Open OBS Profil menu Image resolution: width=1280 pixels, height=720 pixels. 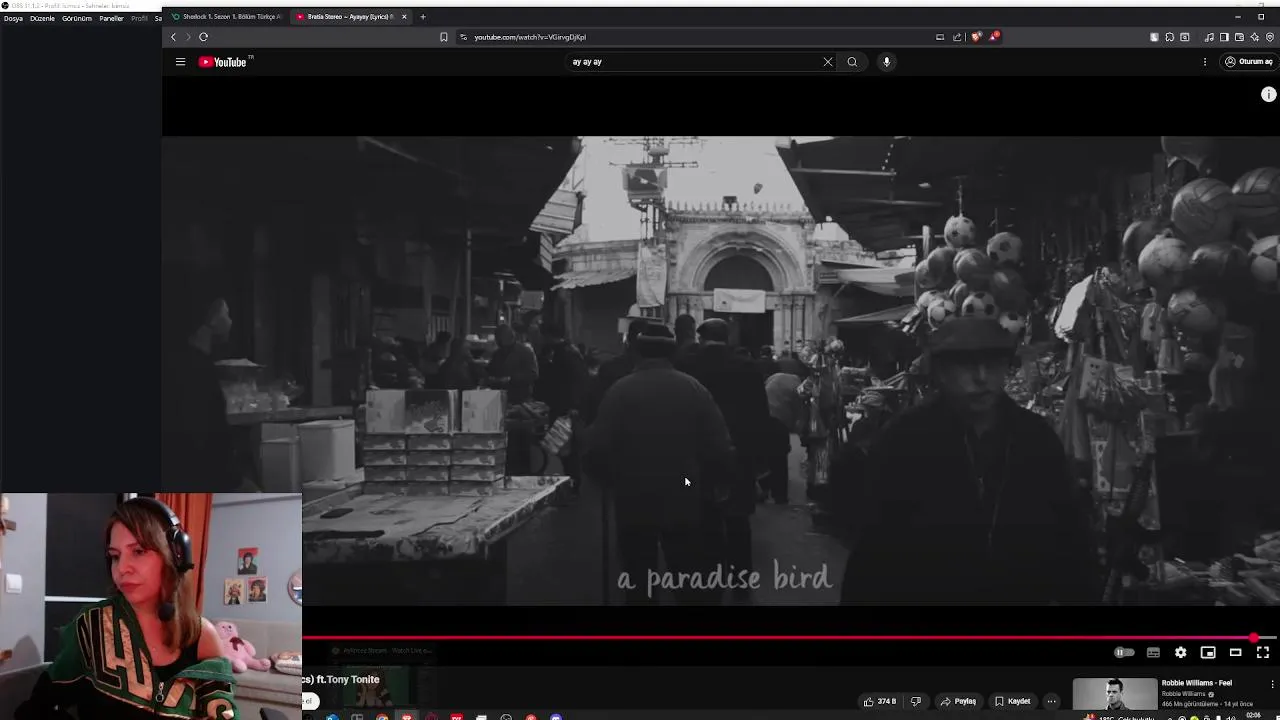139,18
